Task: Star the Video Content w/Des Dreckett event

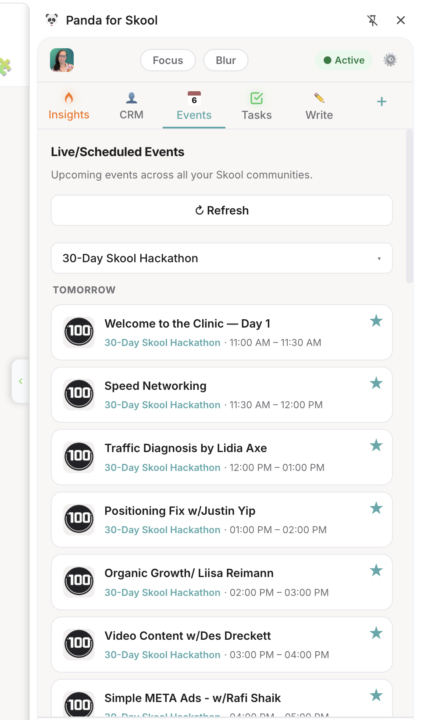Action: (376, 633)
